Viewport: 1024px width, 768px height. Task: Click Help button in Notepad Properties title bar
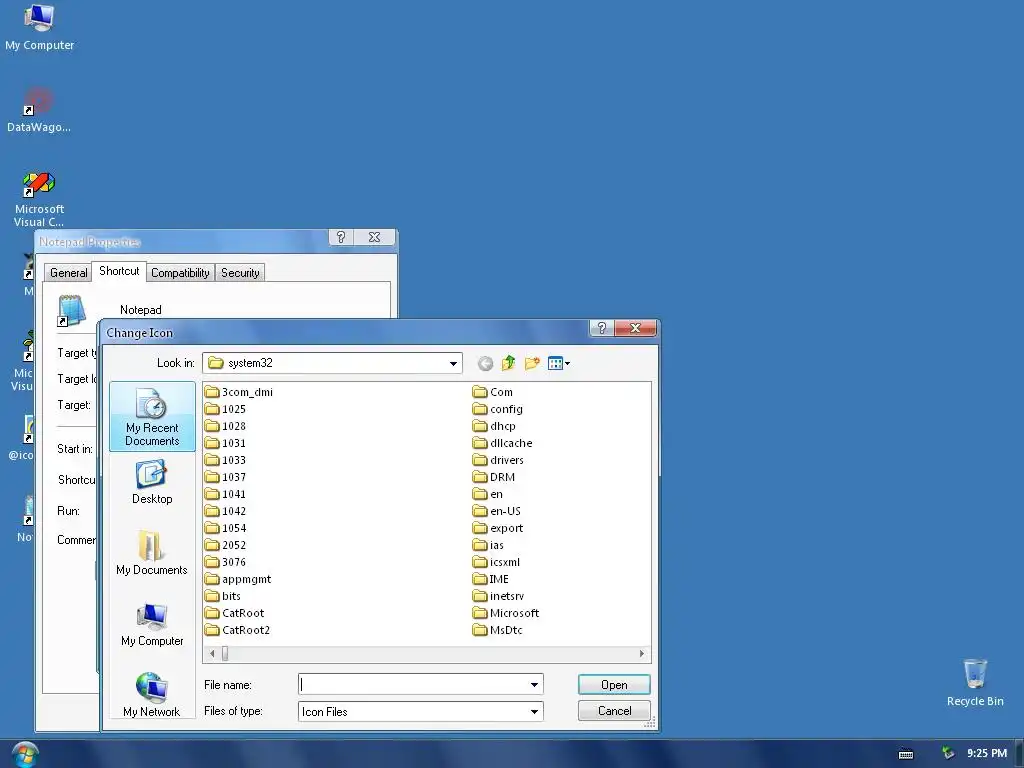click(340, 237)
